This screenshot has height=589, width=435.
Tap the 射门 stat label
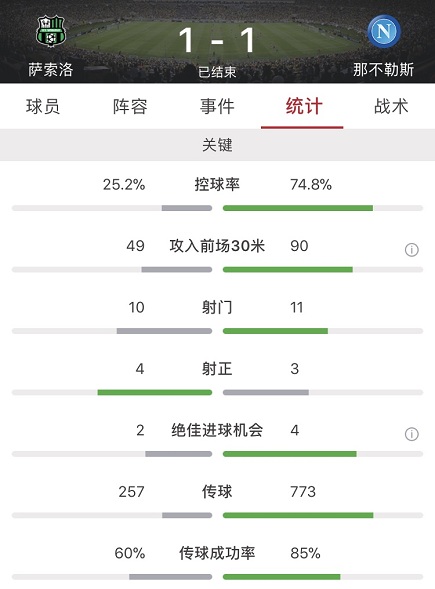[217, 307]
